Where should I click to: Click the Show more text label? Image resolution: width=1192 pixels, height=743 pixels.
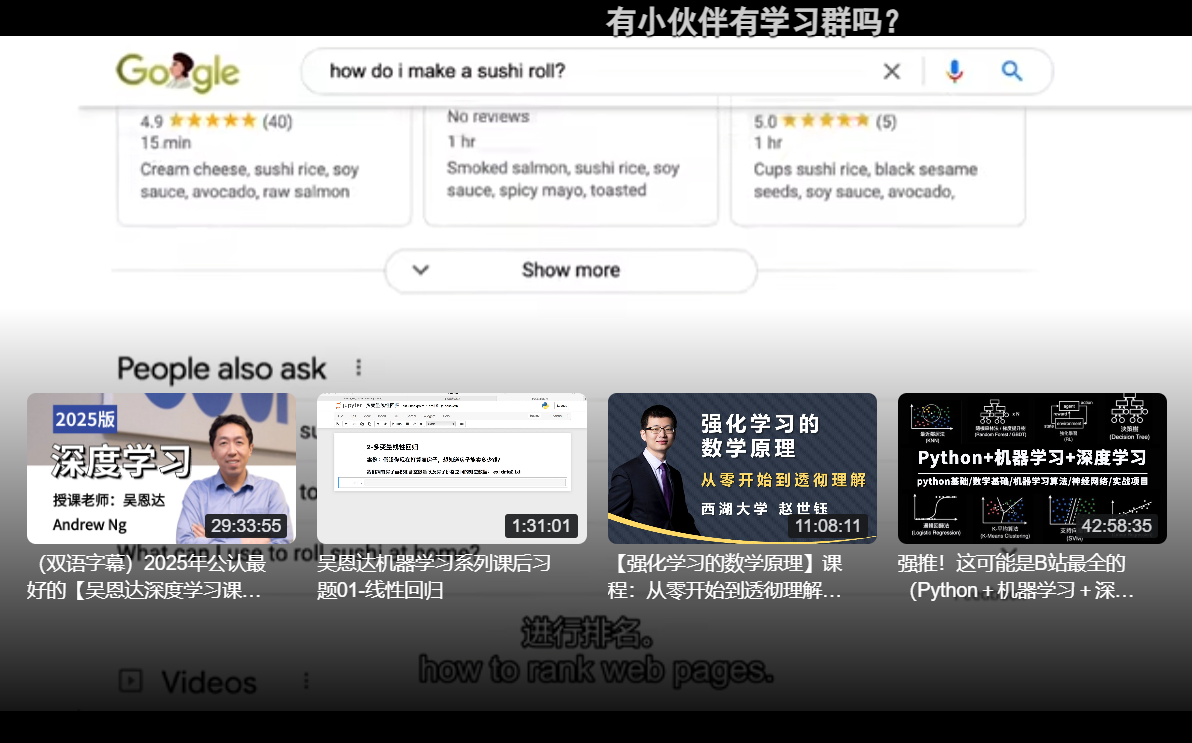coord(570,270)
